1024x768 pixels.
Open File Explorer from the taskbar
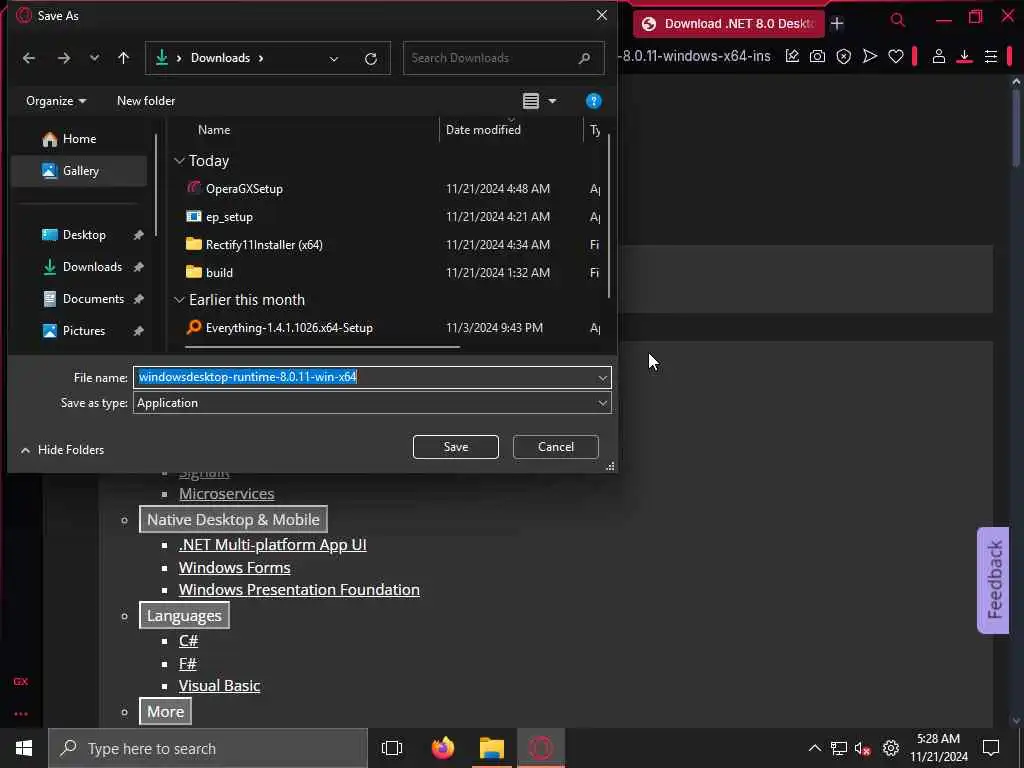click(x=492, y=748)
